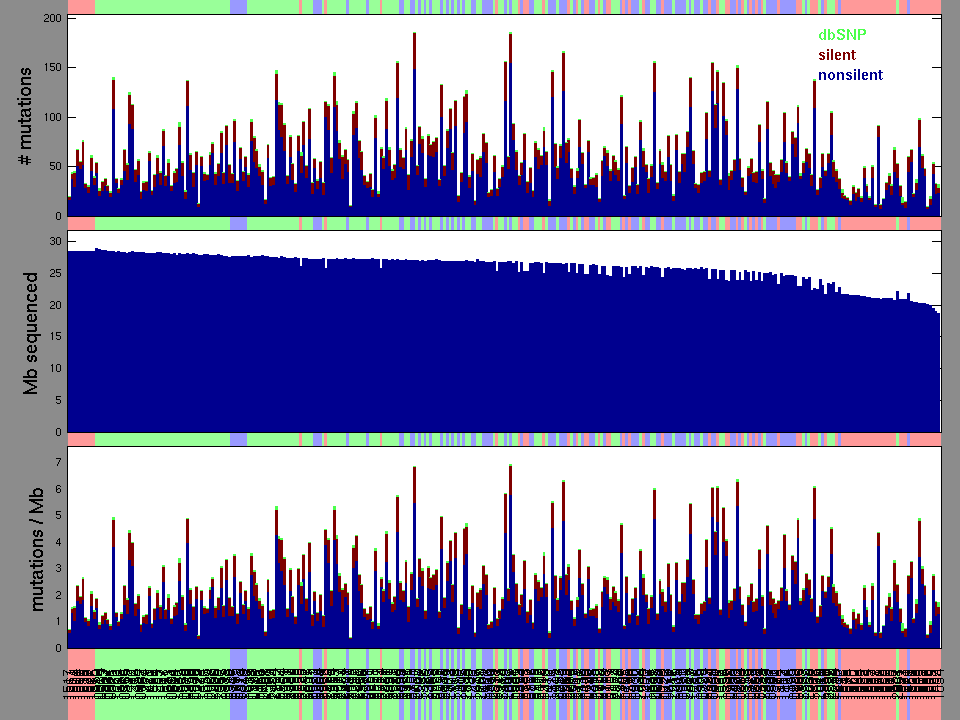Click the 6 tick on the mutations/Mb axis

(58, 489)
